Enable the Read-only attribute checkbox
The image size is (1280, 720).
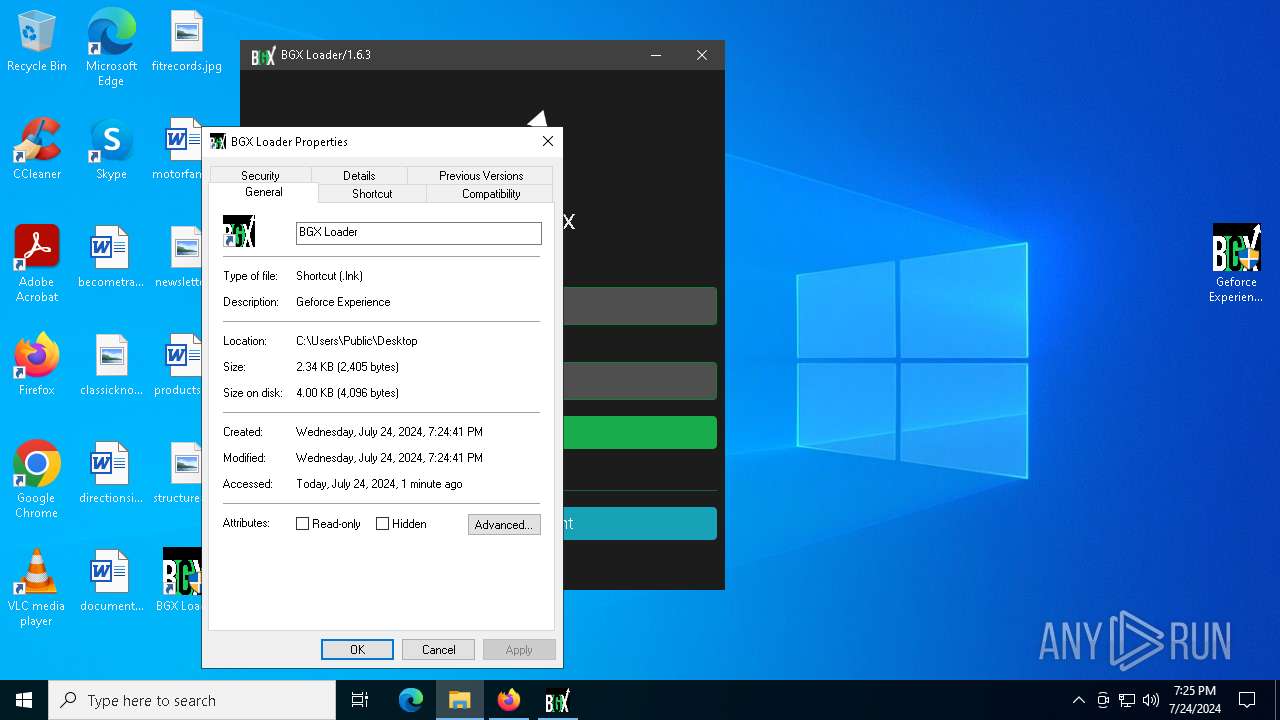tap(303, 524)
